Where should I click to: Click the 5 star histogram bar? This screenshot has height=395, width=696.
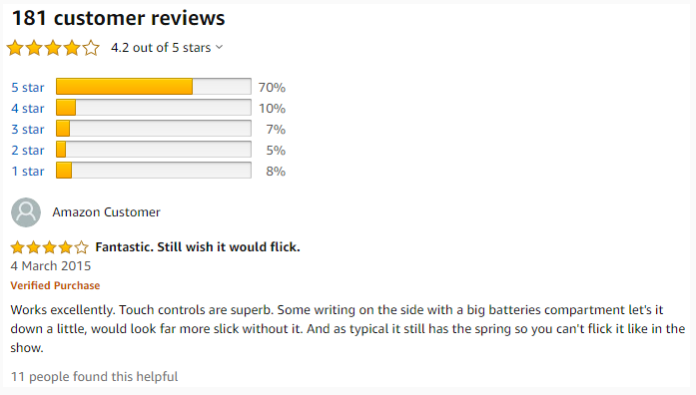(x=154, y=87)
